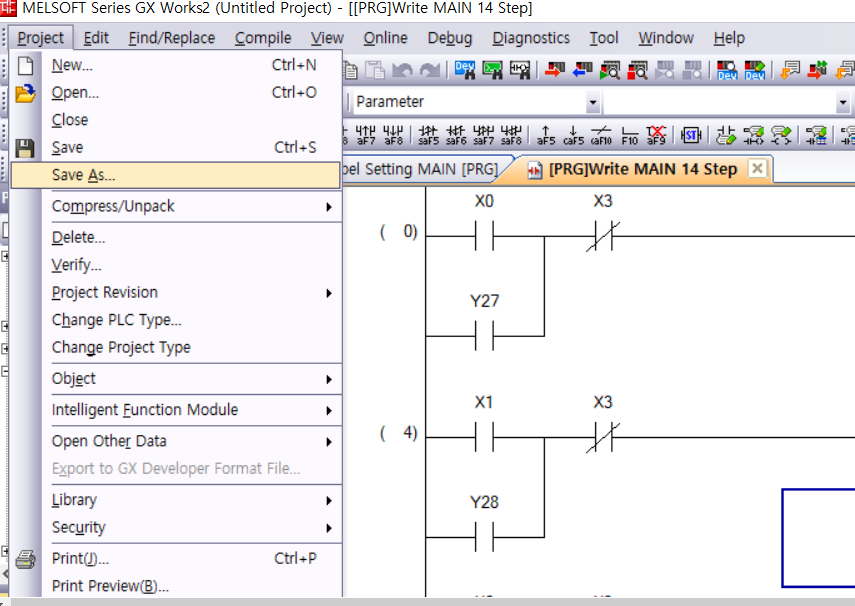Click the Dev modify value pencil icon
This screenshot has width=855, height=606.
click(x=755, y=70)
